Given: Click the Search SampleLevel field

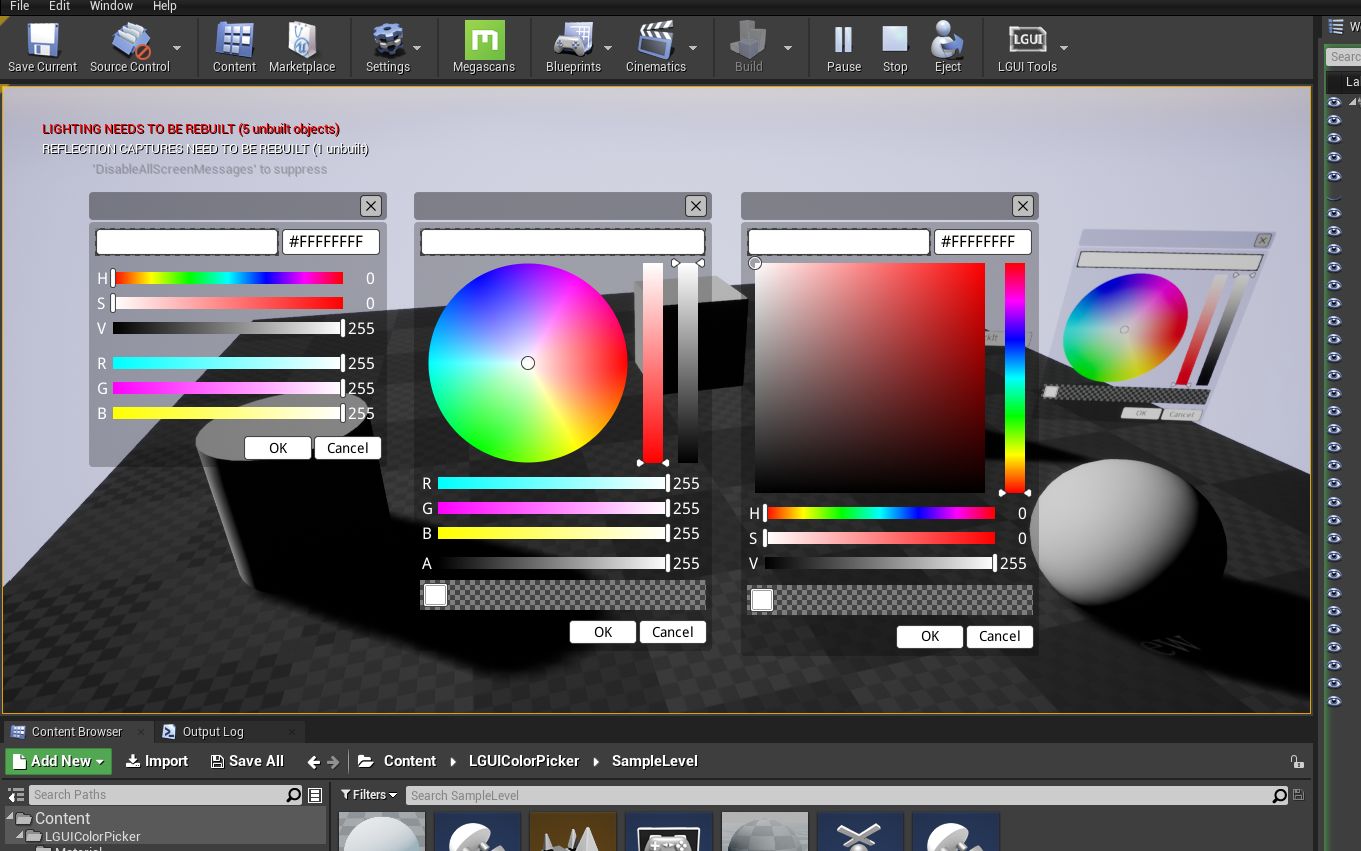Looking at the screenshot, I should [x=847, y=795].
